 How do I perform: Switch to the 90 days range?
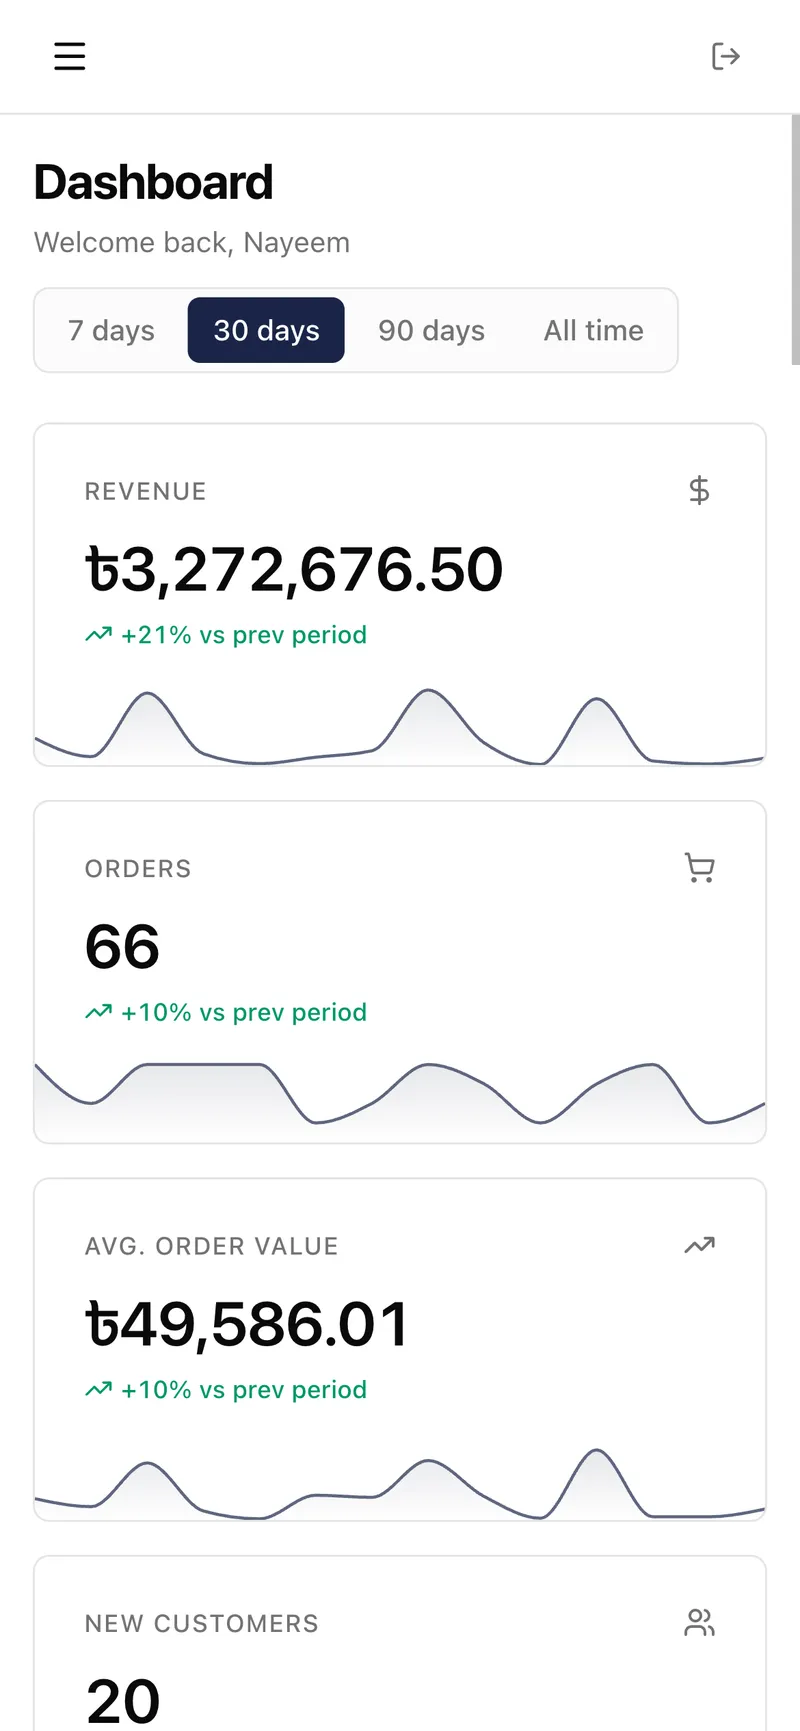coord(431,330)
